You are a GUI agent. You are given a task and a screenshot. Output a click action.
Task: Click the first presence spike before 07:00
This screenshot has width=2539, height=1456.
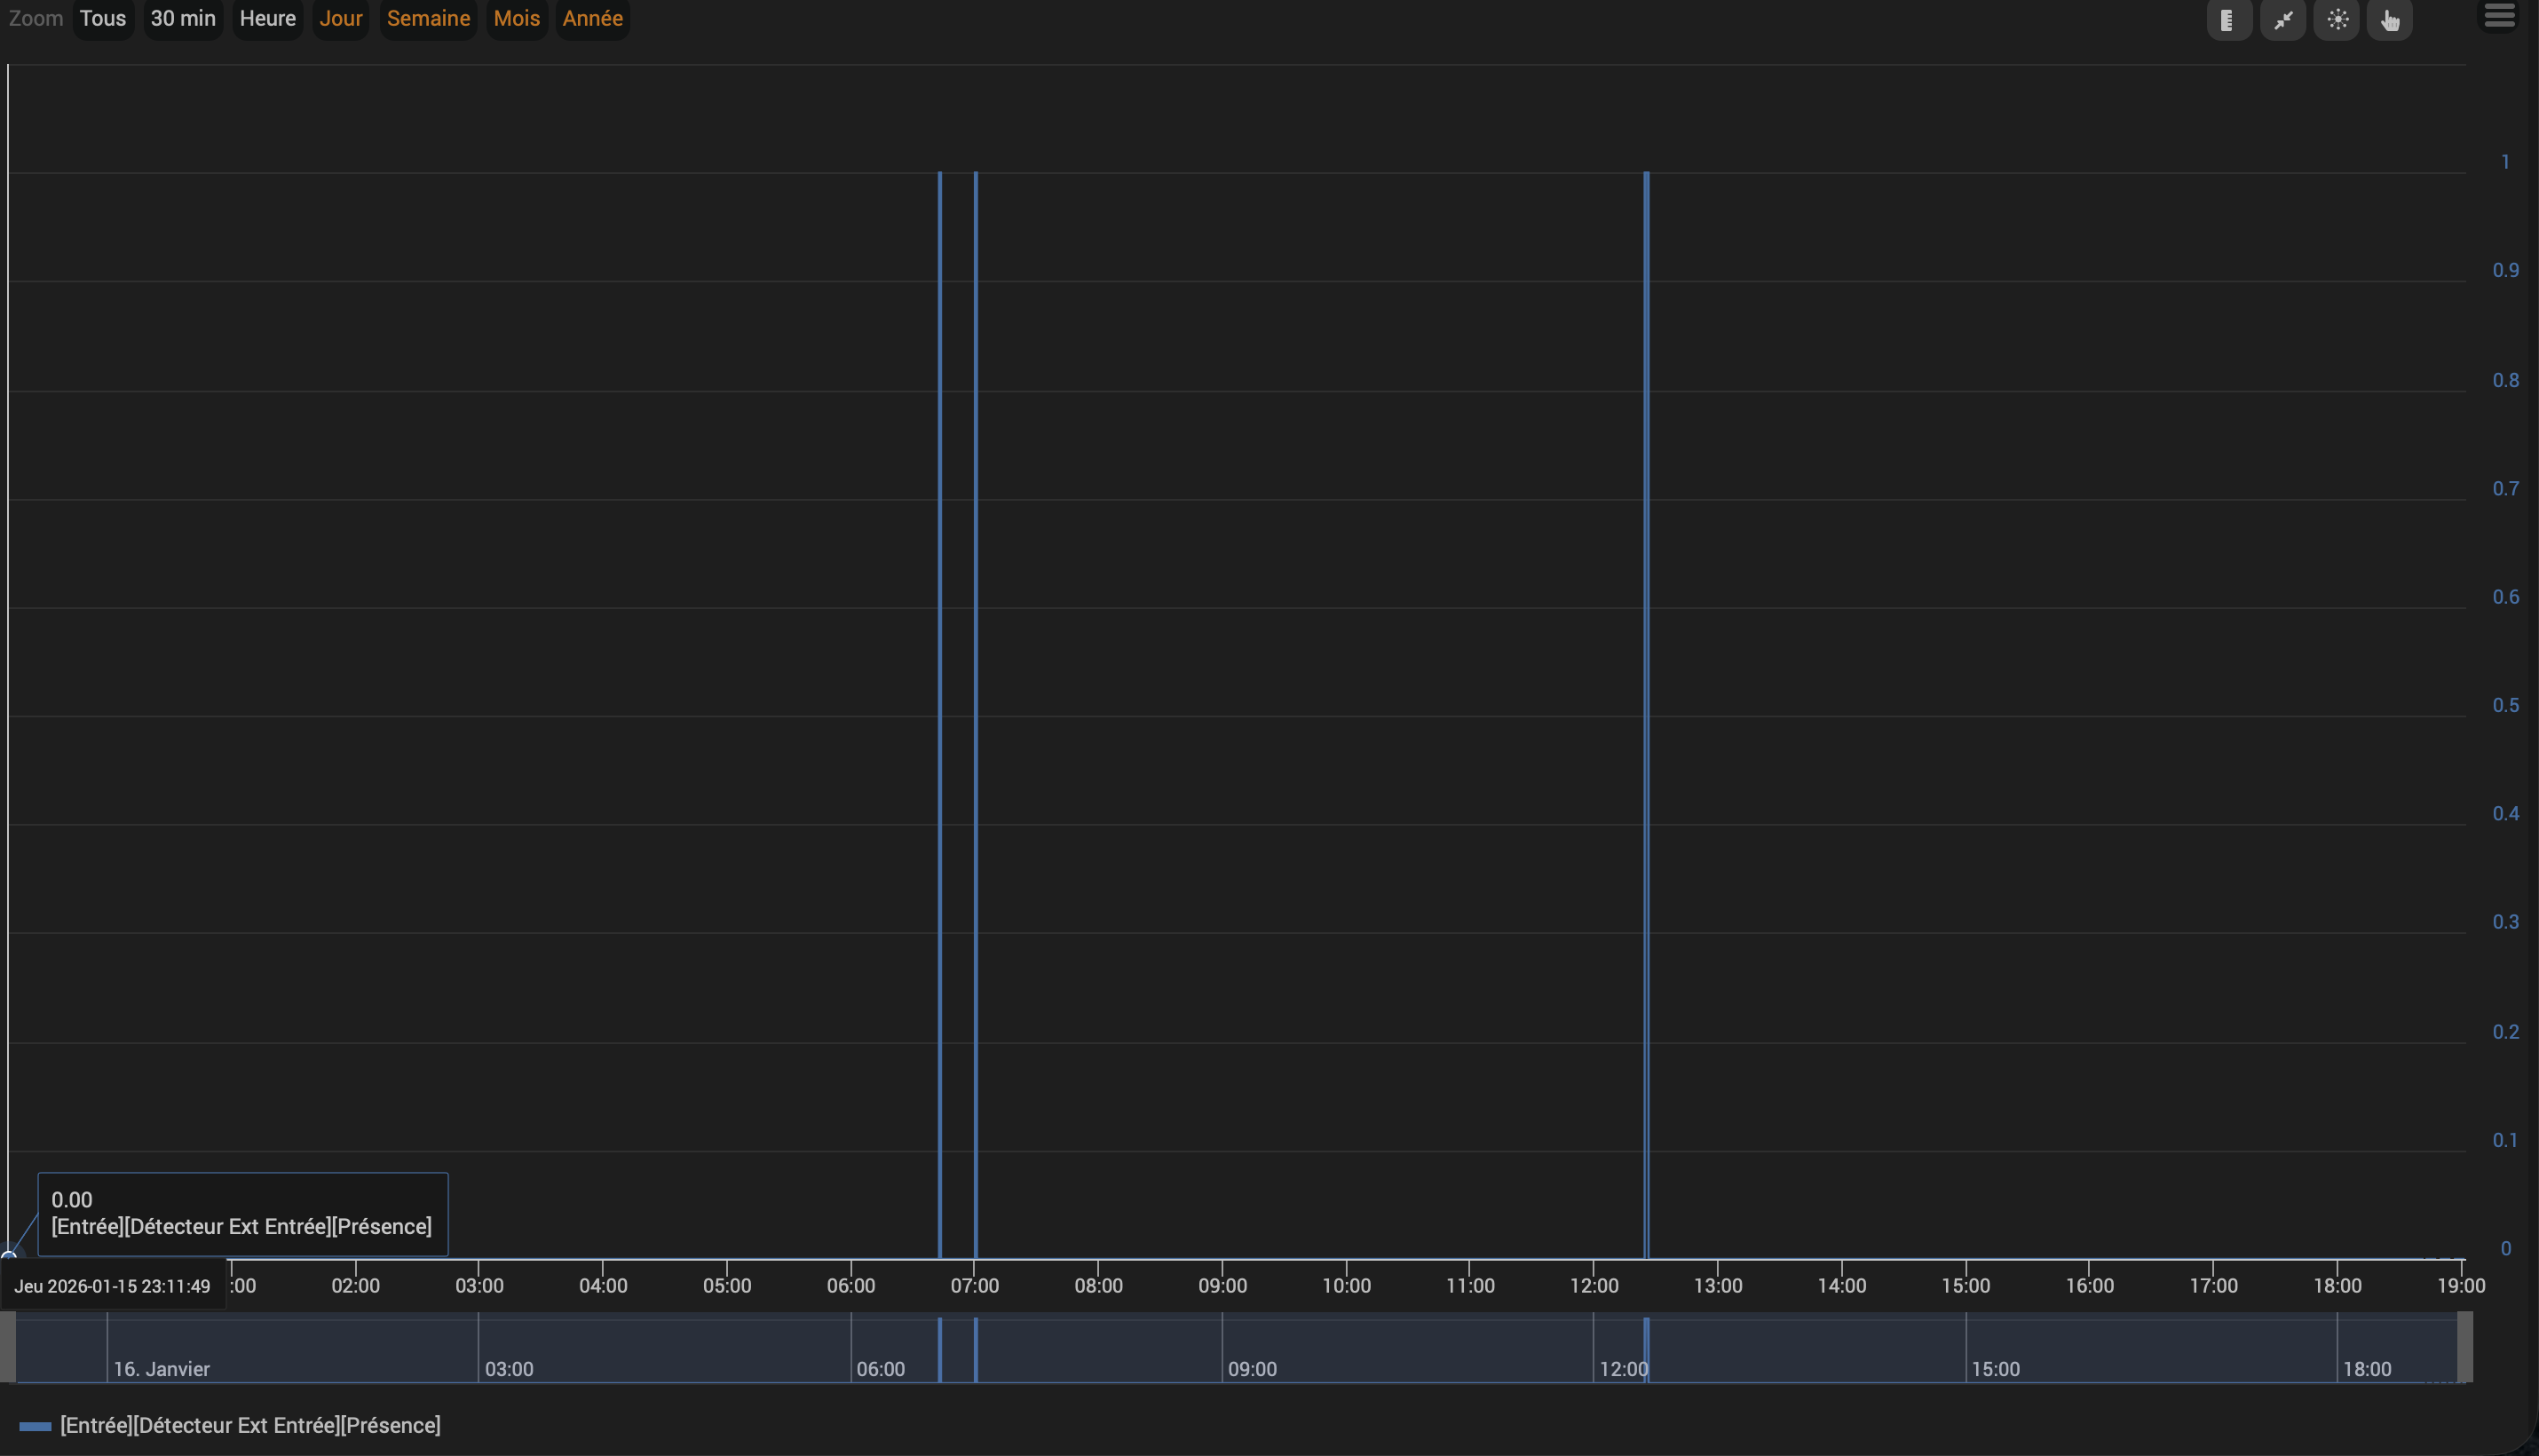pos(940,700)
